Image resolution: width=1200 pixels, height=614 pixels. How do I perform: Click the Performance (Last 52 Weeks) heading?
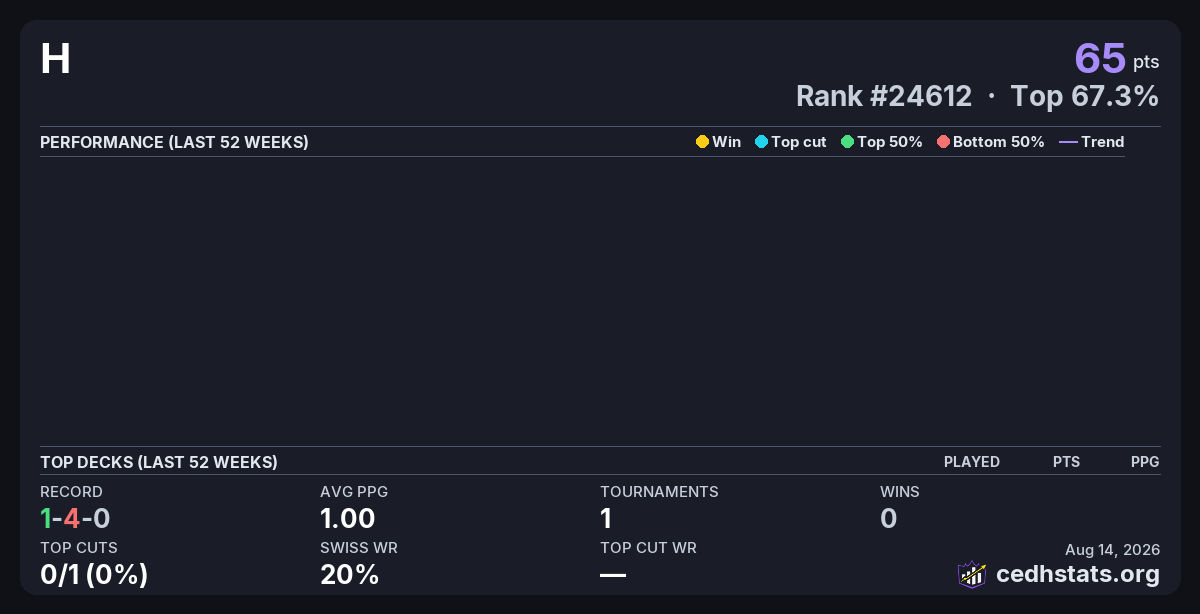[x=174, y=142]
